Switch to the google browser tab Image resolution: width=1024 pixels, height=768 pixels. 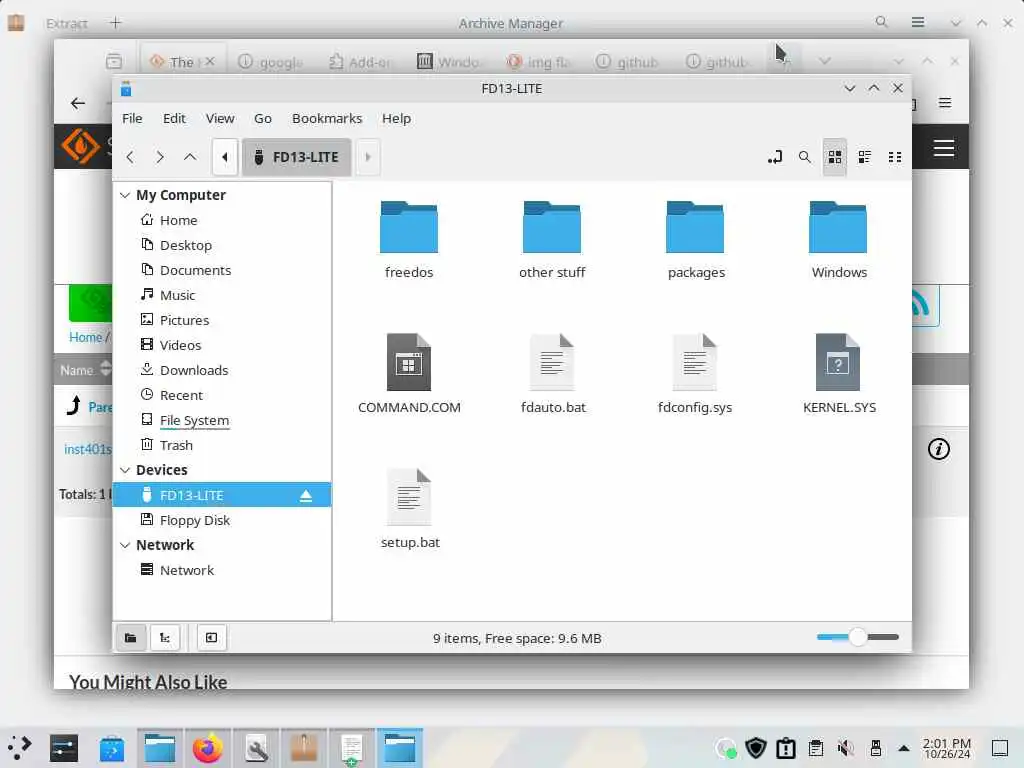point(270,62)
